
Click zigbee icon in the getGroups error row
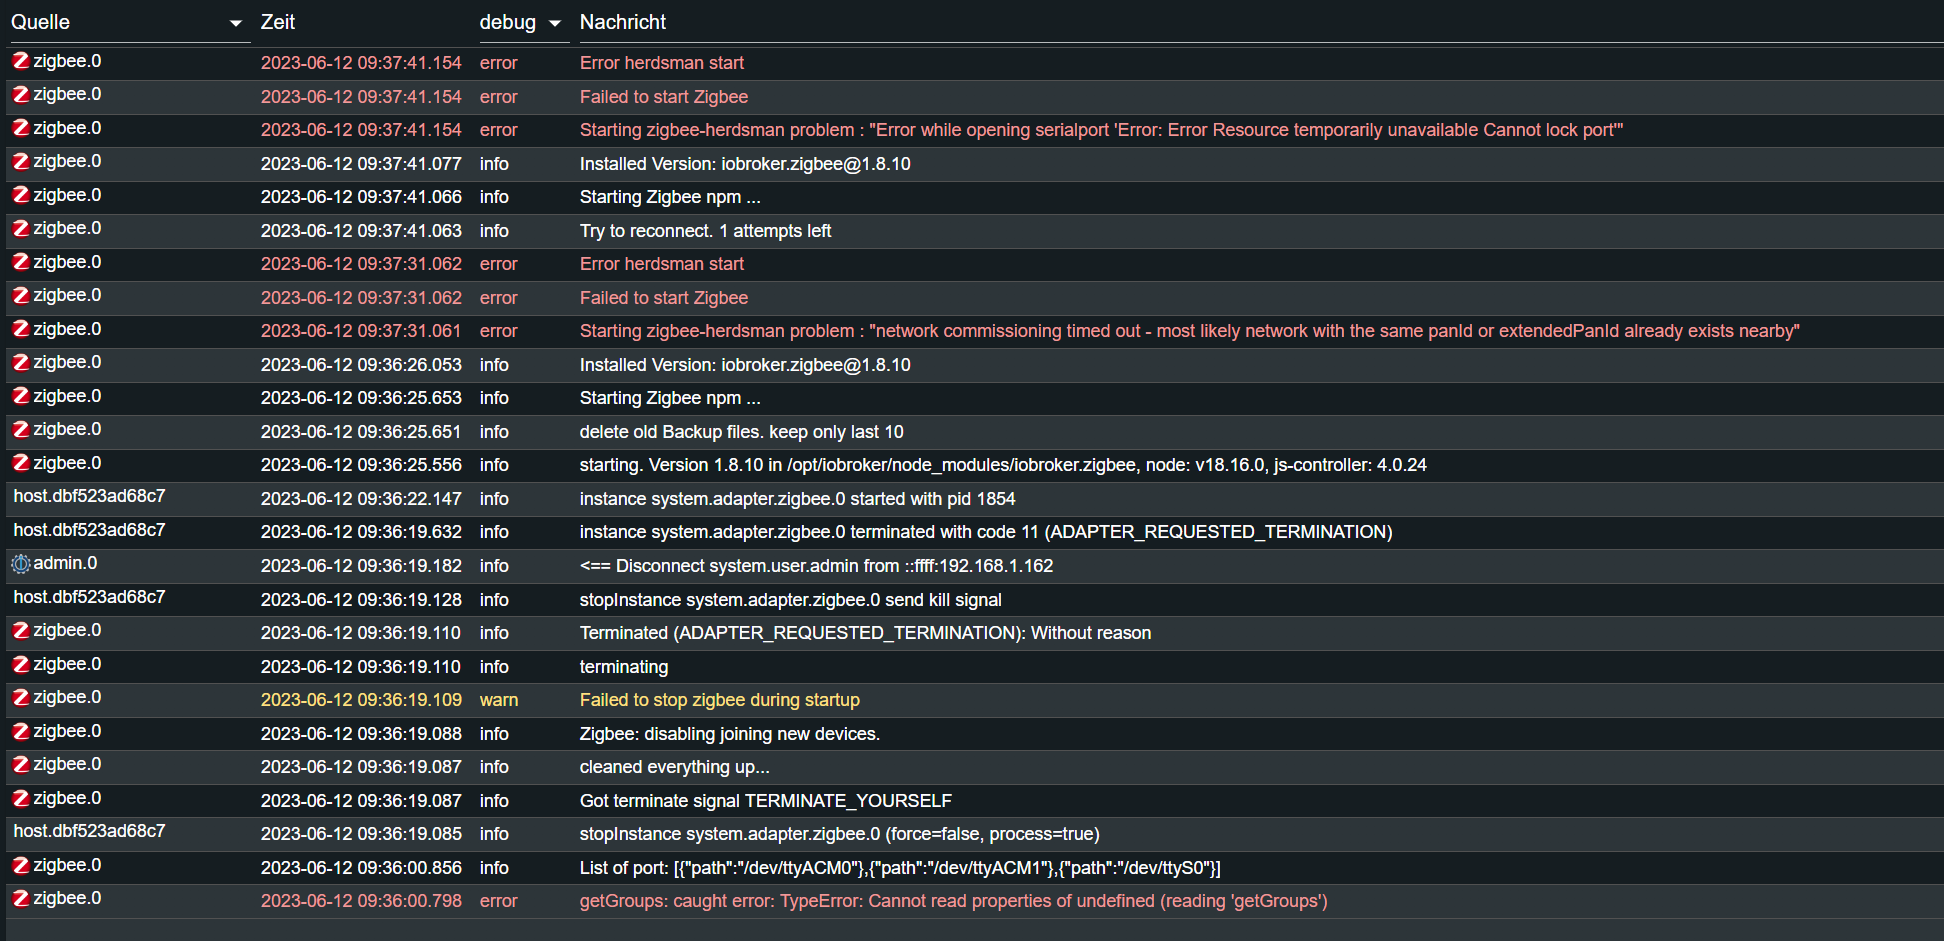point(21,899)
